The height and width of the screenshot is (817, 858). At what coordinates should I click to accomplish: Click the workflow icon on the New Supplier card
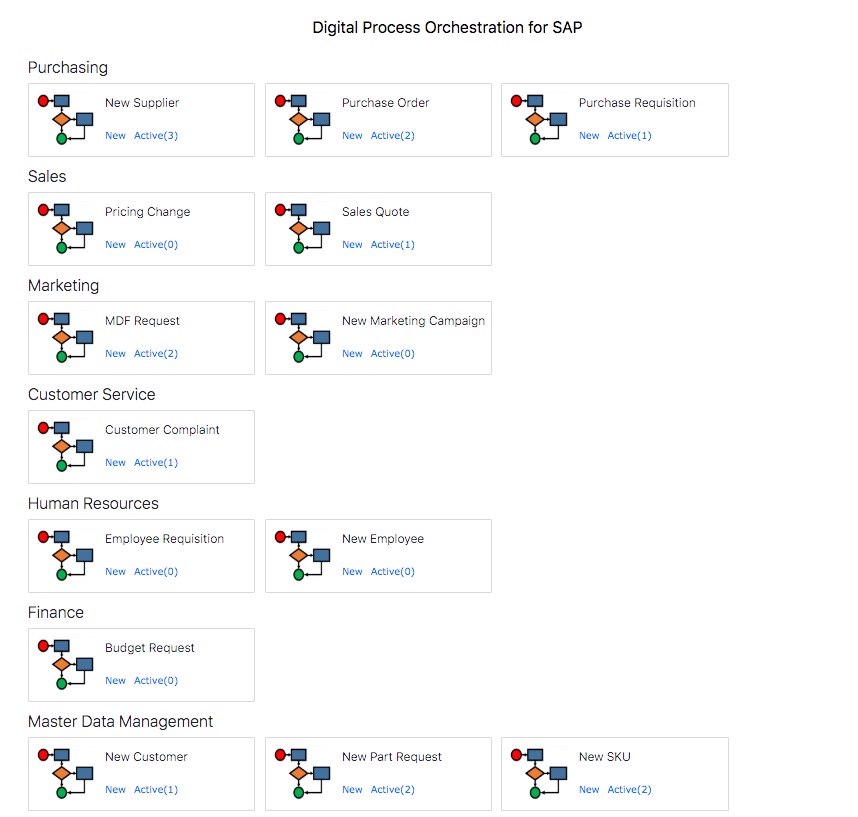click(64, 117)
